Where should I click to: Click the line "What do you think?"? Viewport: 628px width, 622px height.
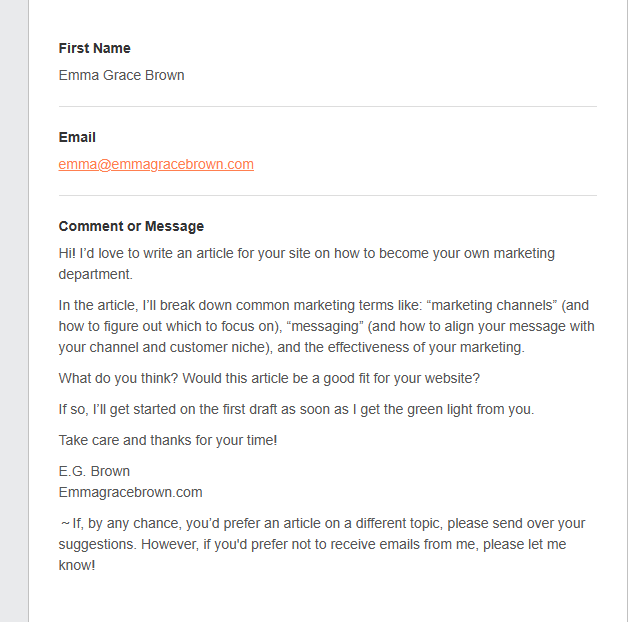269,379
